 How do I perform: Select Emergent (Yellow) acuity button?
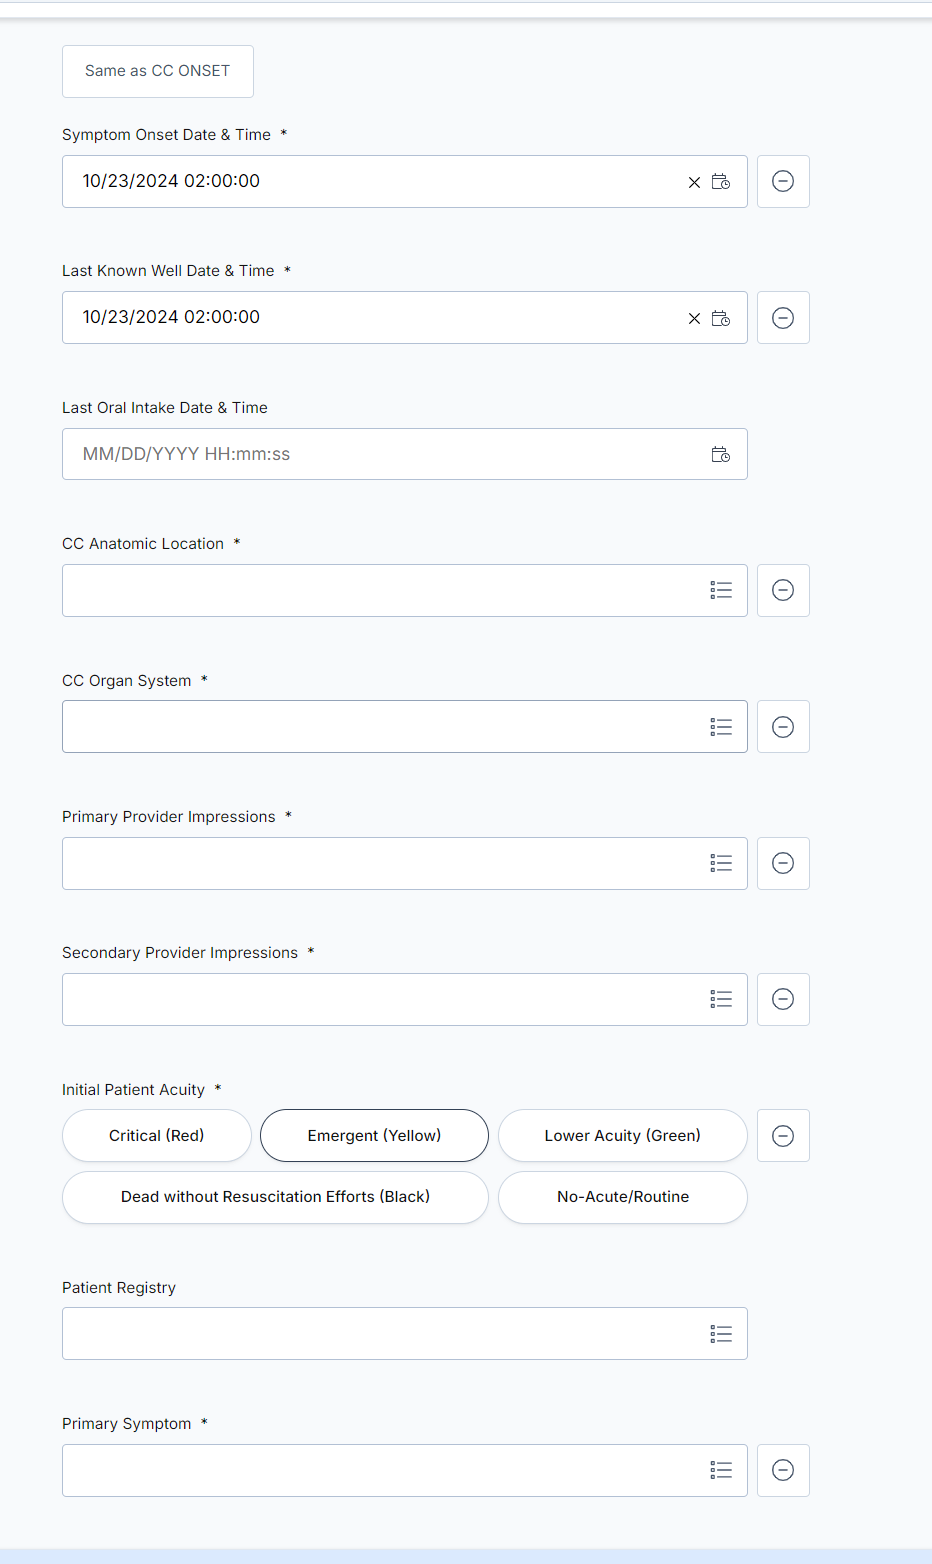click(x=374, y=1136)
